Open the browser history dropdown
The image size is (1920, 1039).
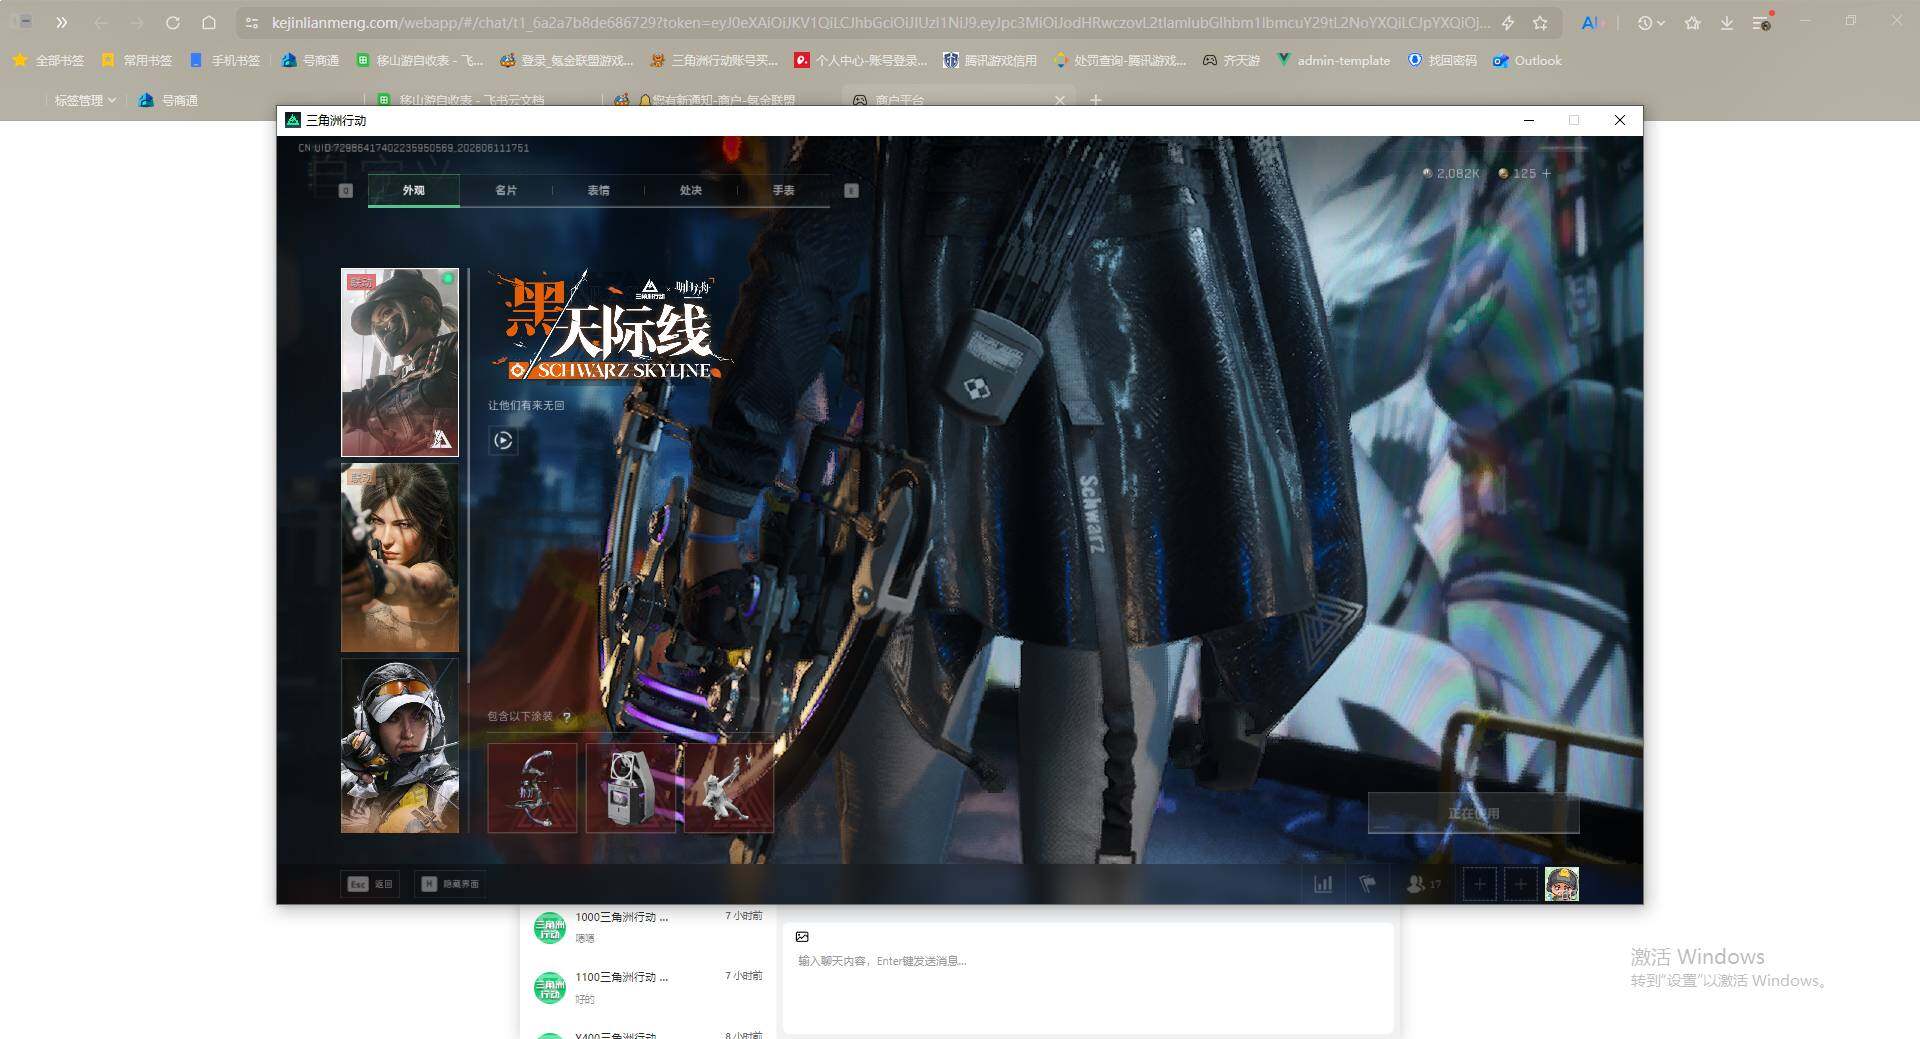[x=1651, y=22]
